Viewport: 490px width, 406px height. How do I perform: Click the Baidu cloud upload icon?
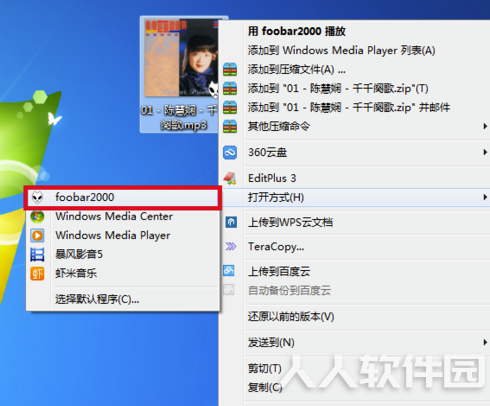[x=229, y=270]
